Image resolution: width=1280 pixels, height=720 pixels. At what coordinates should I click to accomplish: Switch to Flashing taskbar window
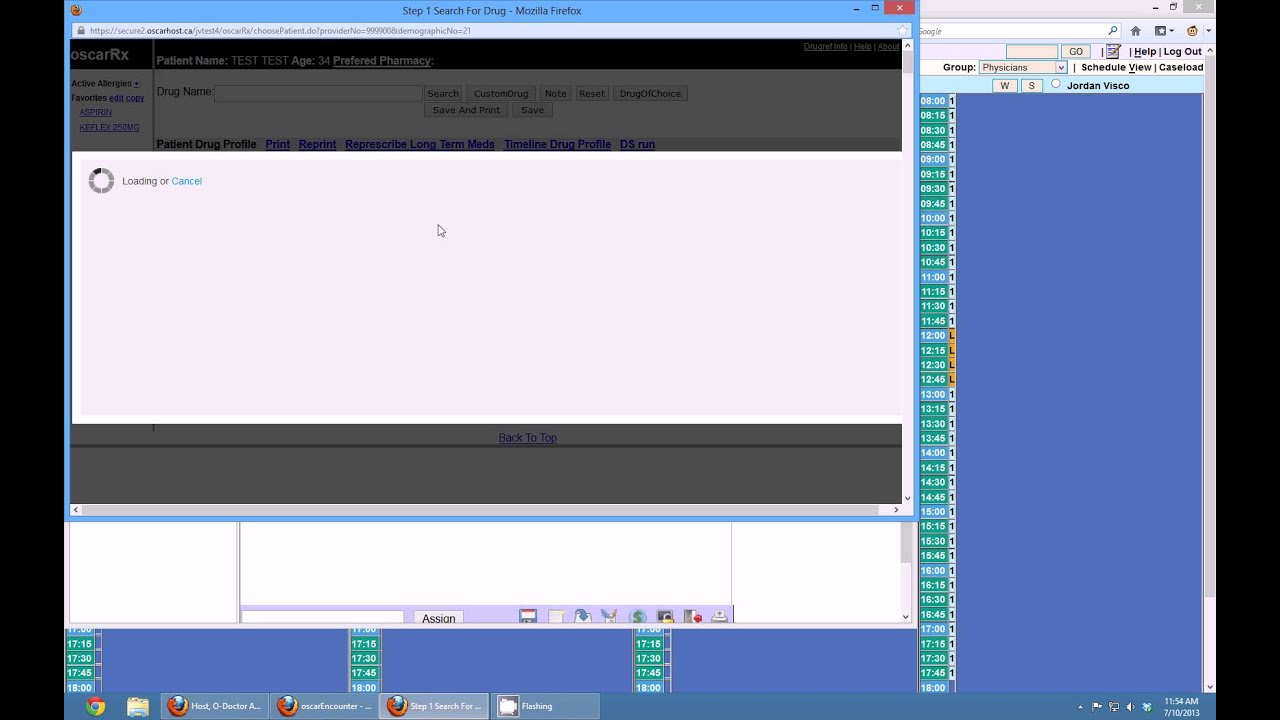(x=544, y=706)
